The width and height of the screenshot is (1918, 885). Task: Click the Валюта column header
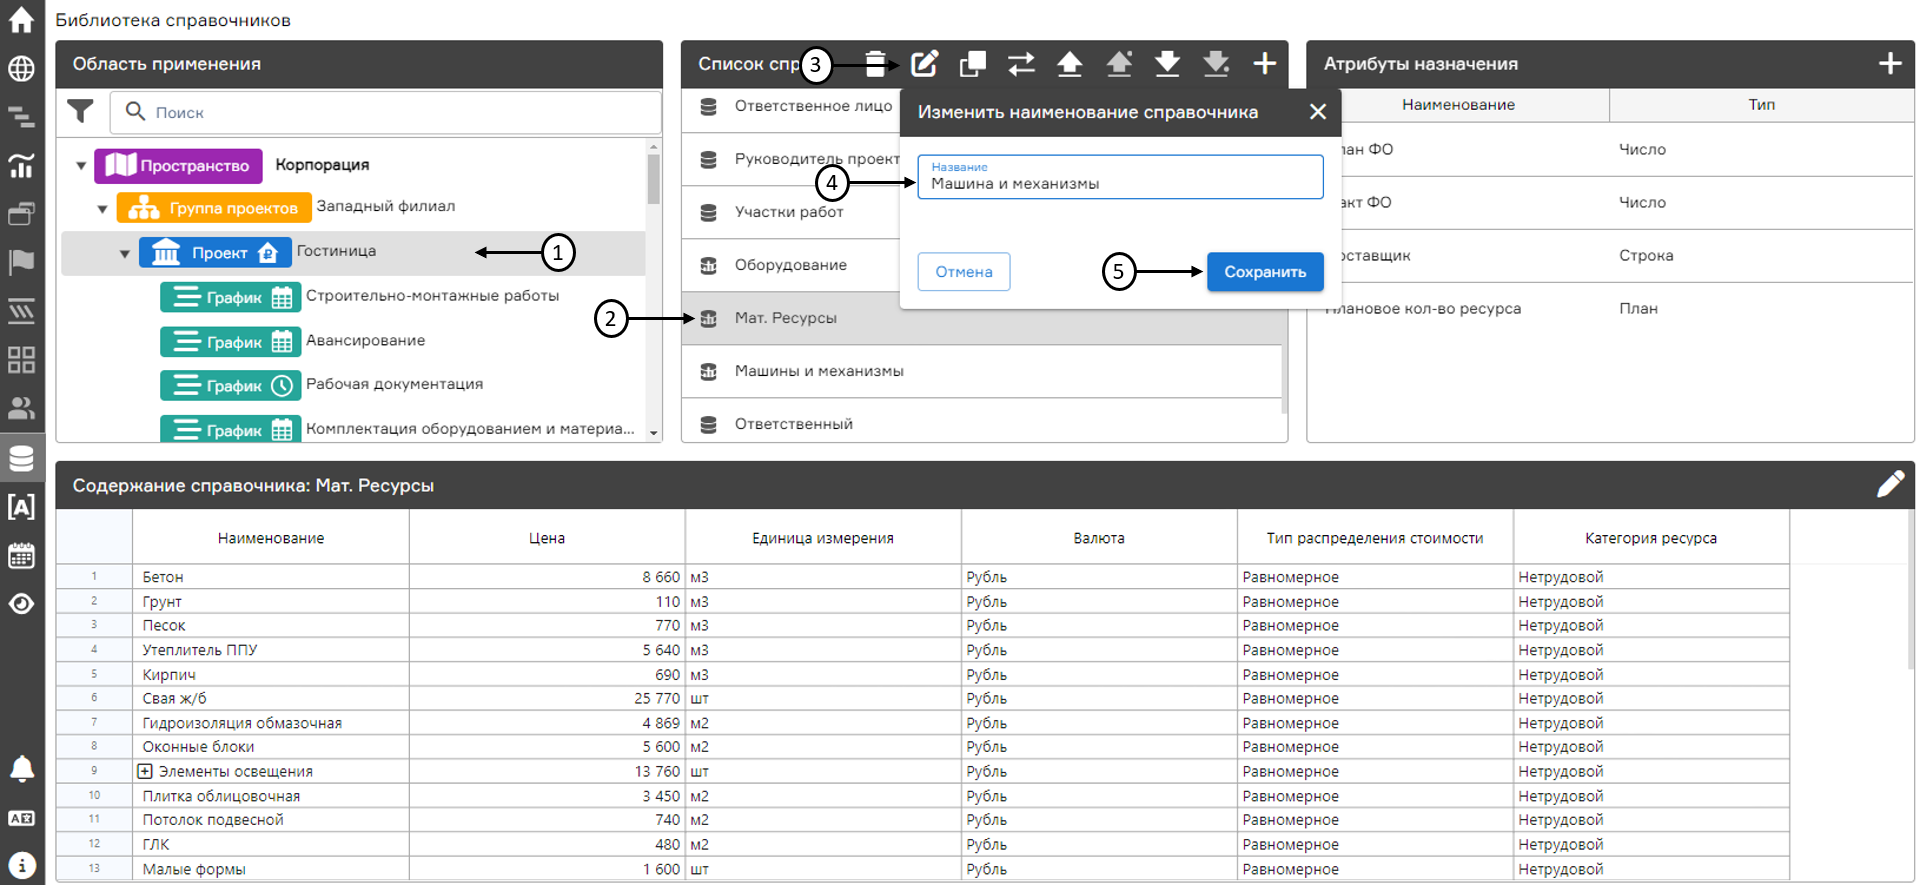click(1099, 538)
